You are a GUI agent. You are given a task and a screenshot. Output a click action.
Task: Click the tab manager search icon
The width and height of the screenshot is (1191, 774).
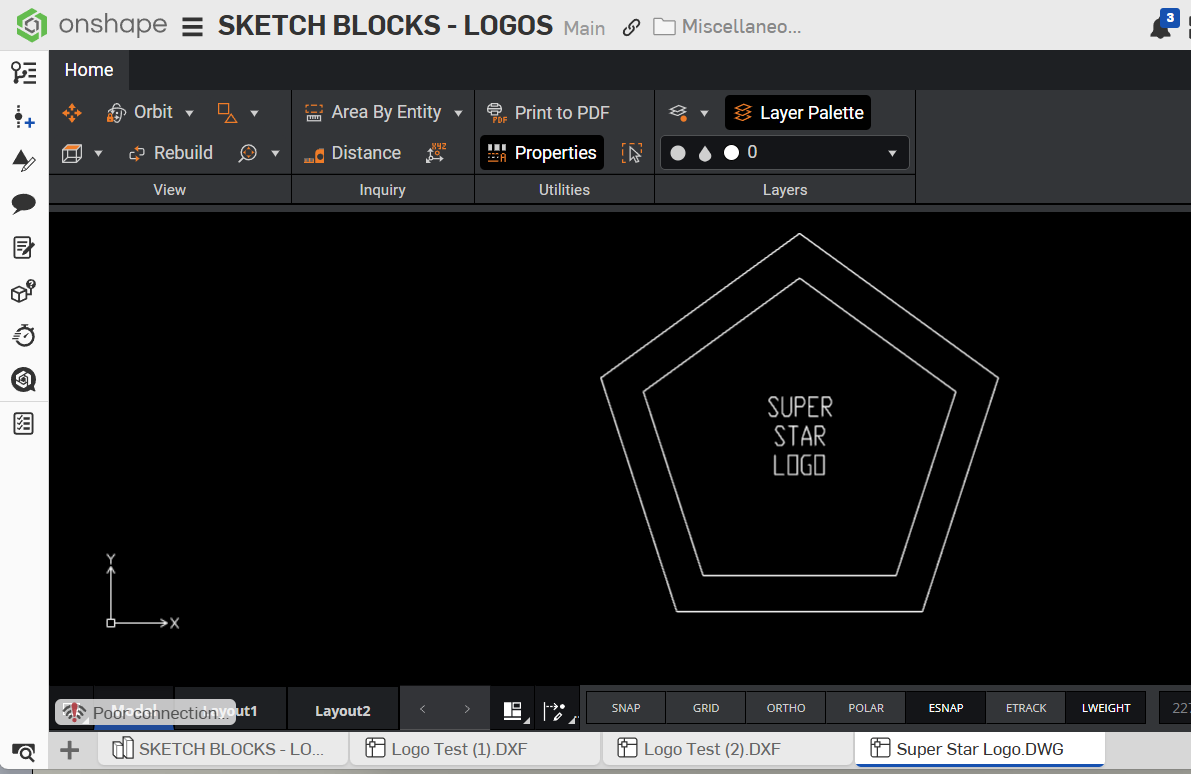24,752
